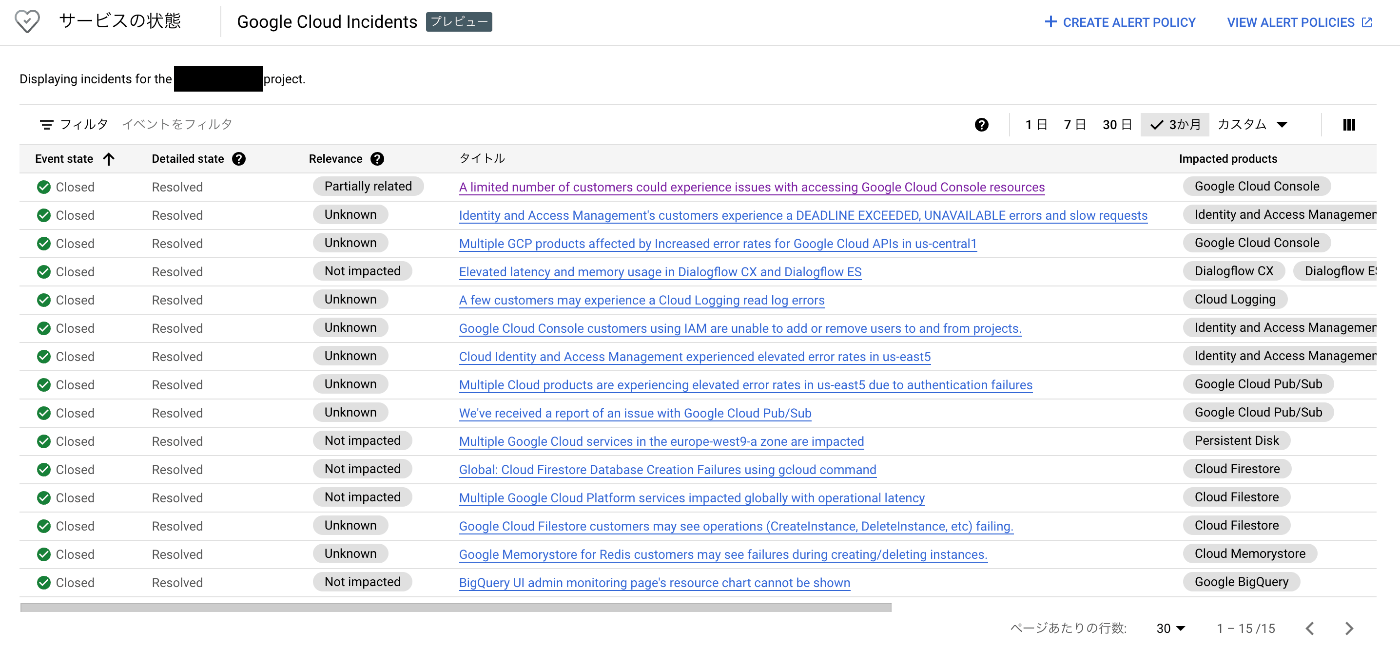Click the Impacted products column header

(x=1228, y=159)
